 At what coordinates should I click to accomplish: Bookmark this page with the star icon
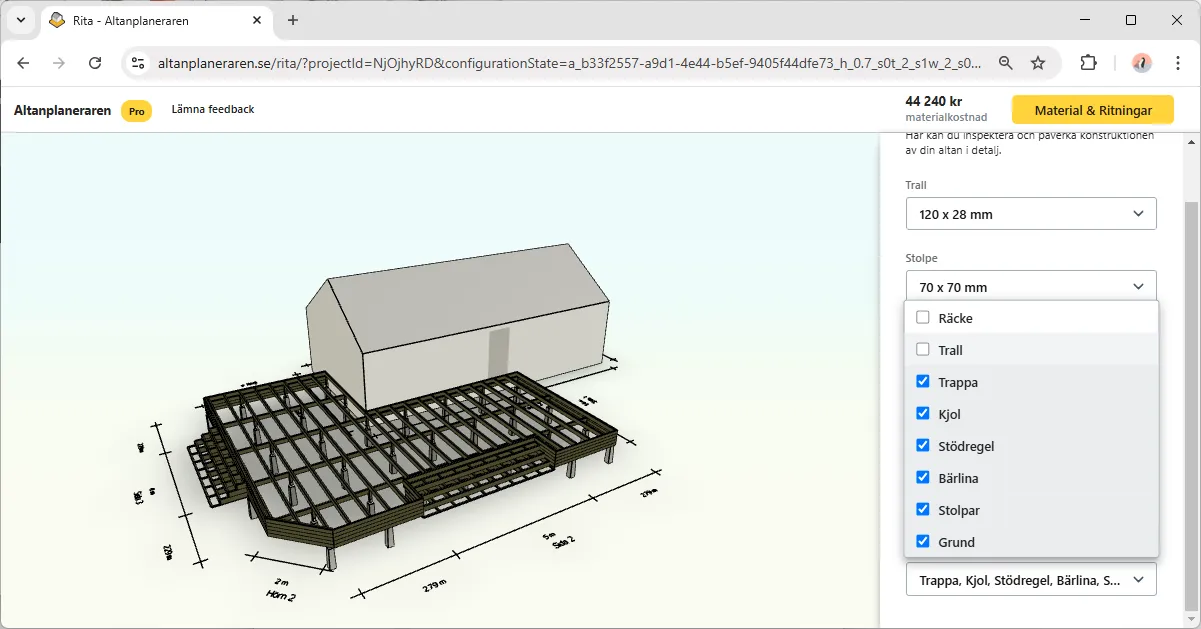coord(1038,63)
